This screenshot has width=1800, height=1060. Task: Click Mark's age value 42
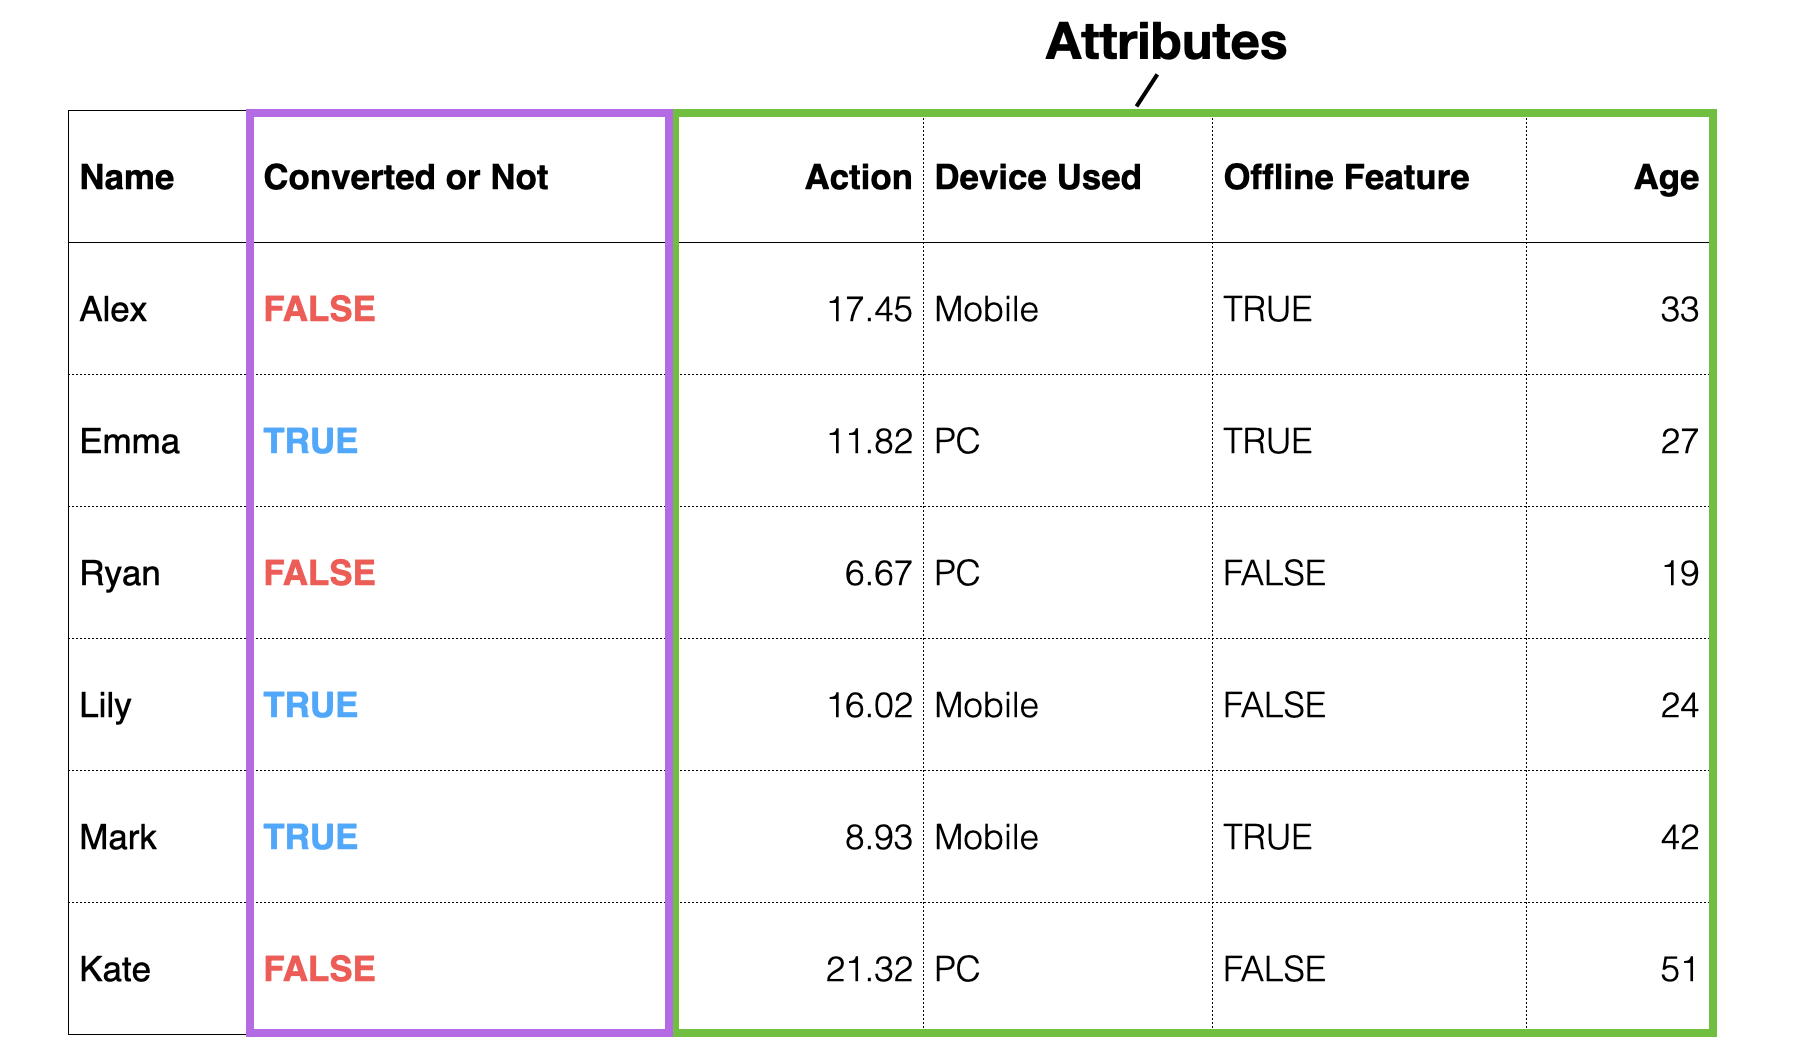1680,837
